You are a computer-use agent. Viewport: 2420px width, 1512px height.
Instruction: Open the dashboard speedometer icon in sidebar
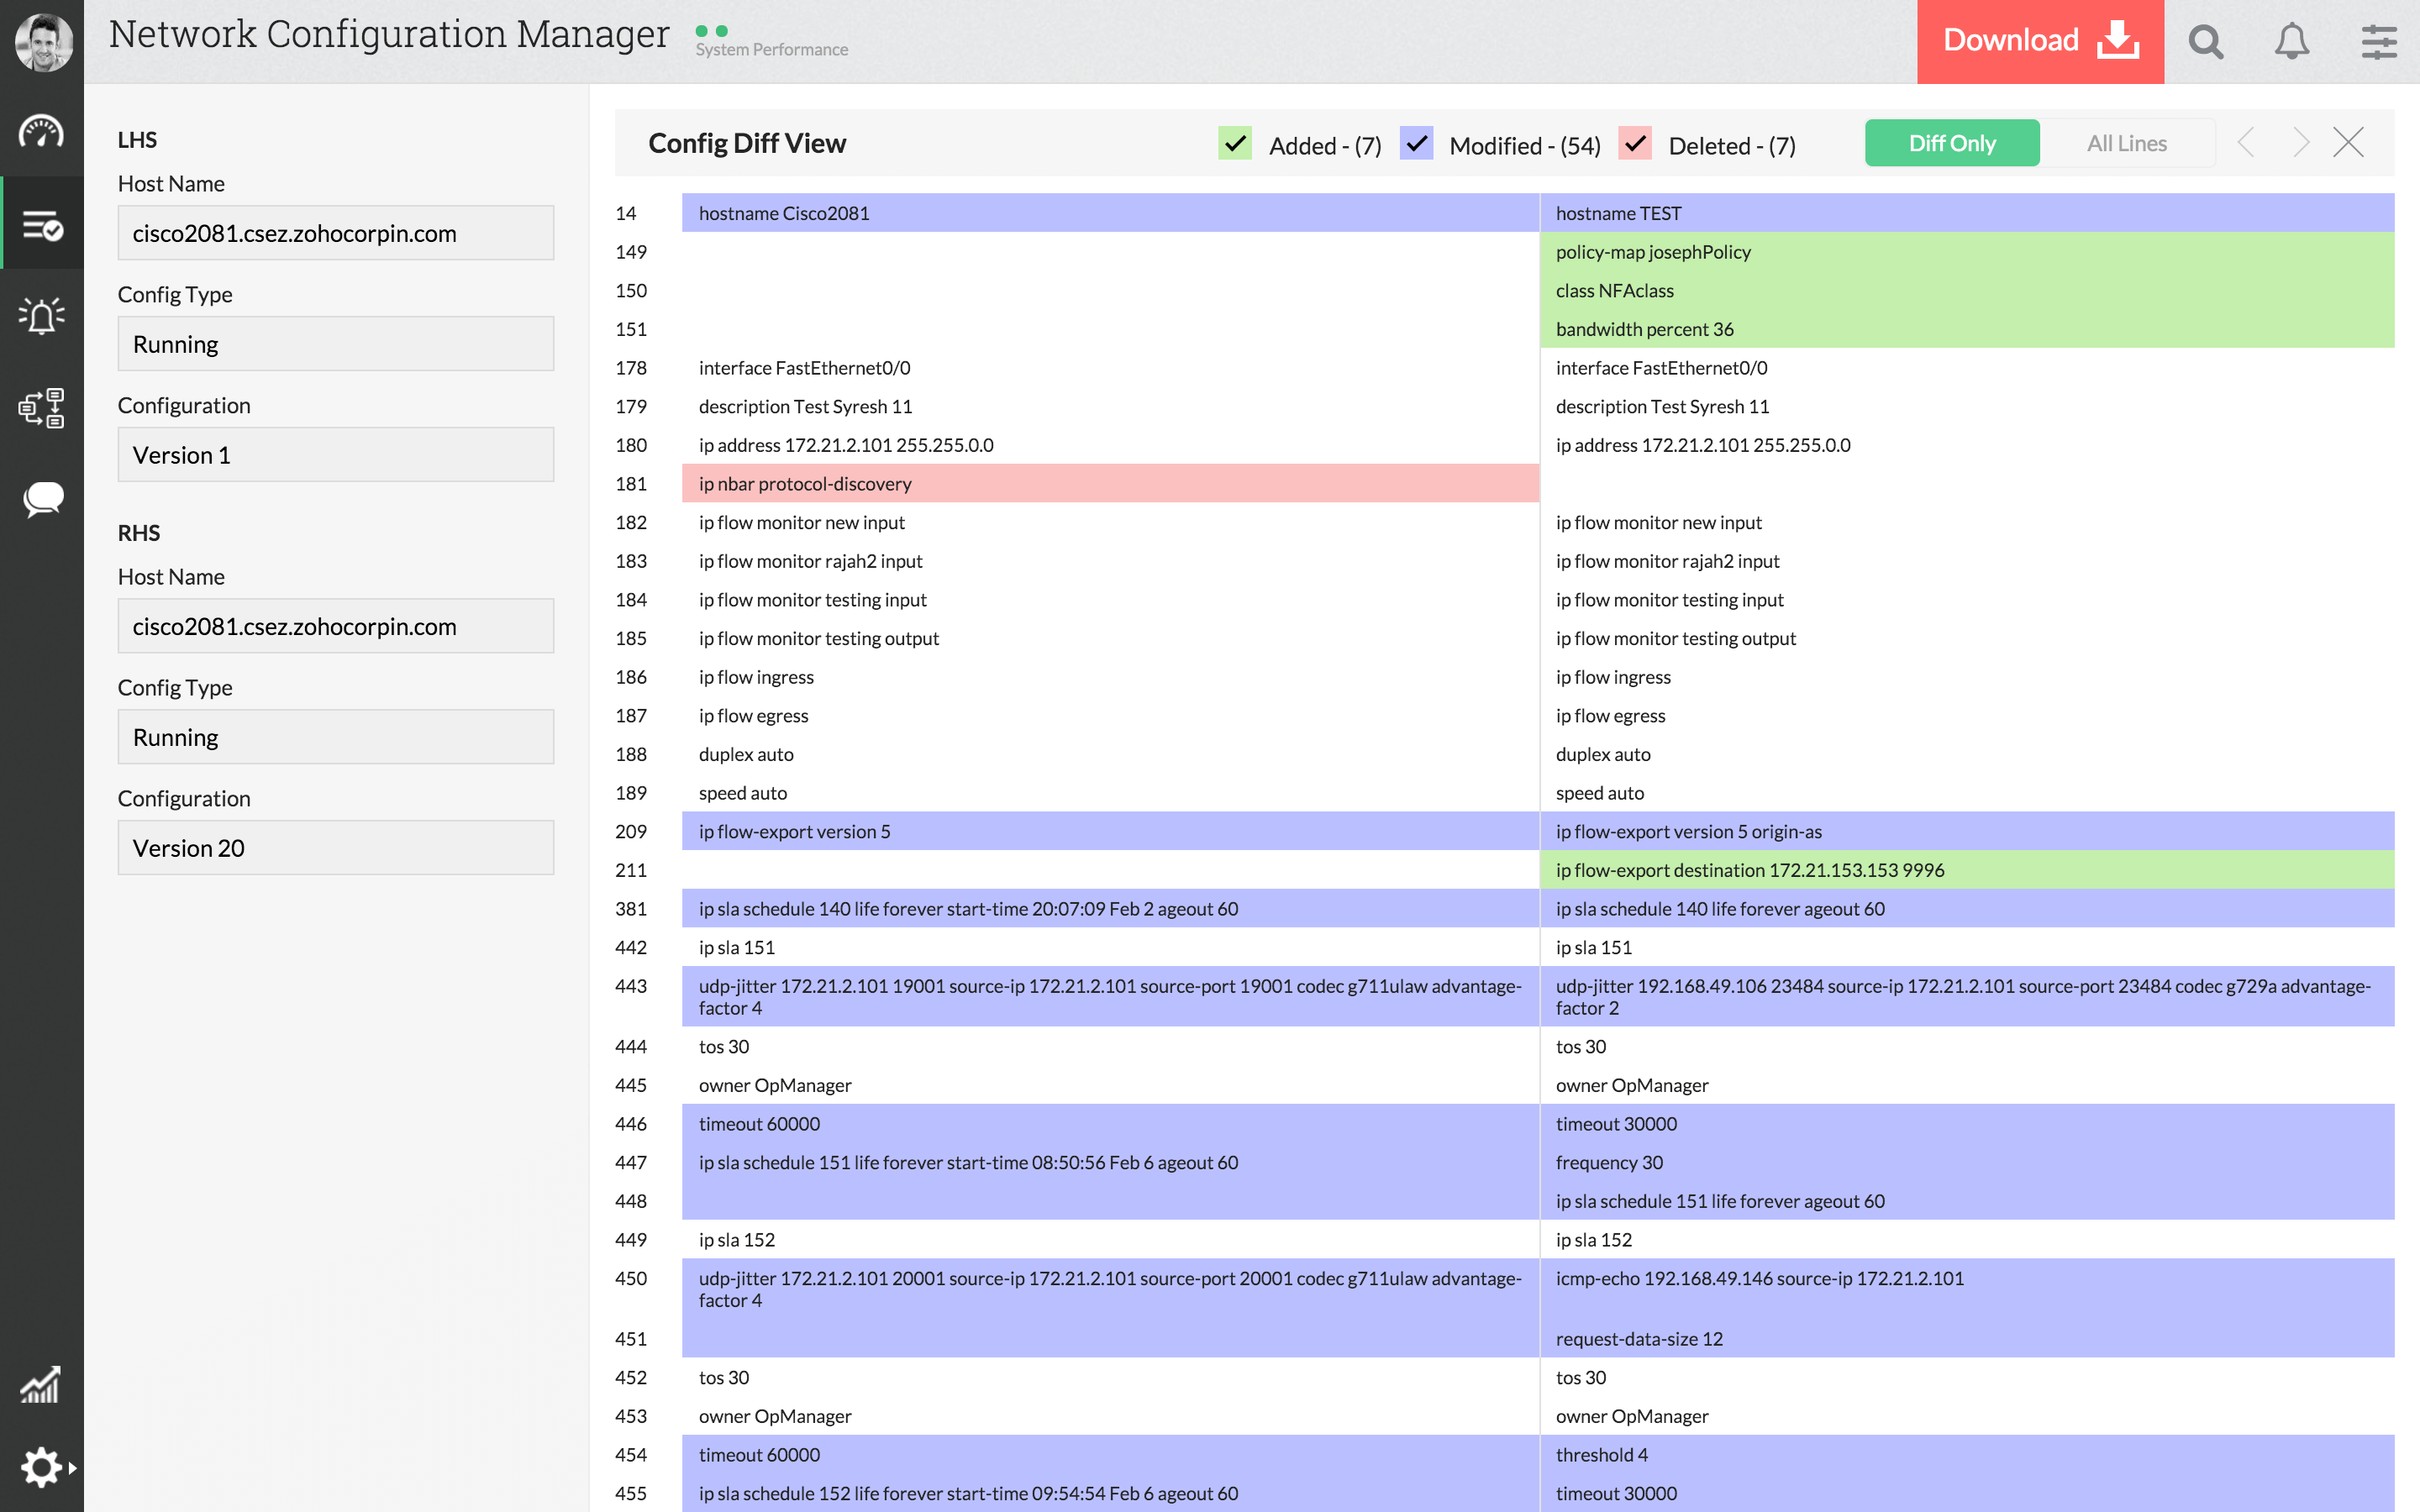pyautogui.click(x=41, y=132)
